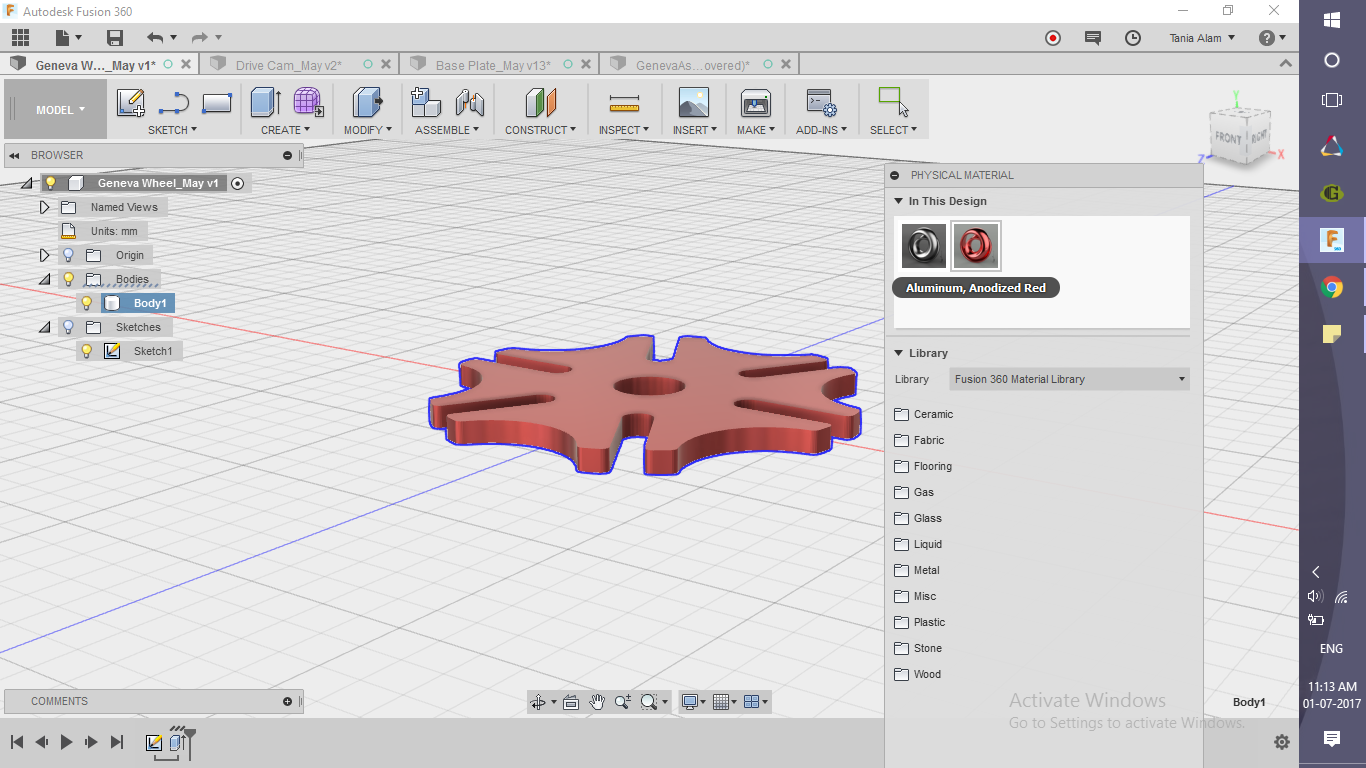
Task: Click the New Component assemble icon
Action: (x=426, y=102)
